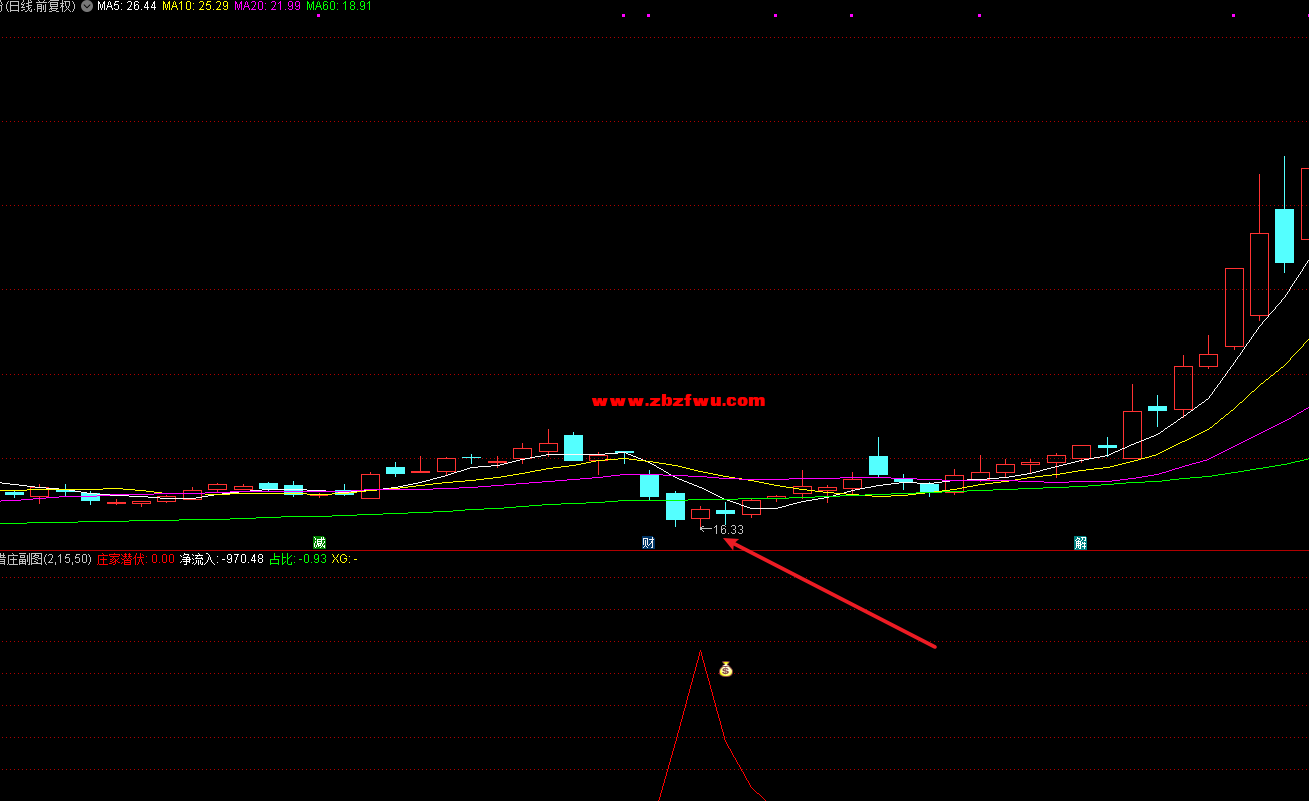The image size is (1309, 801).
Task: Click the green 减 event marker
Action: 319,543
